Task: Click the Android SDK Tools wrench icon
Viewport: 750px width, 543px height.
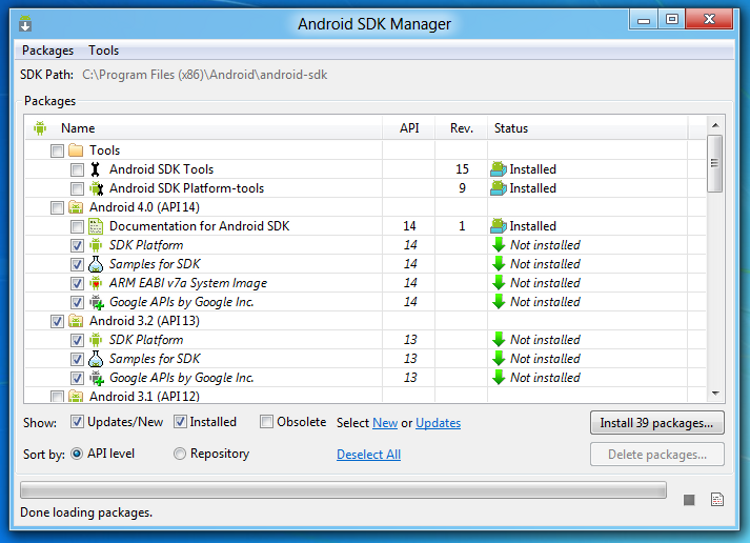Action: point(95,169)
